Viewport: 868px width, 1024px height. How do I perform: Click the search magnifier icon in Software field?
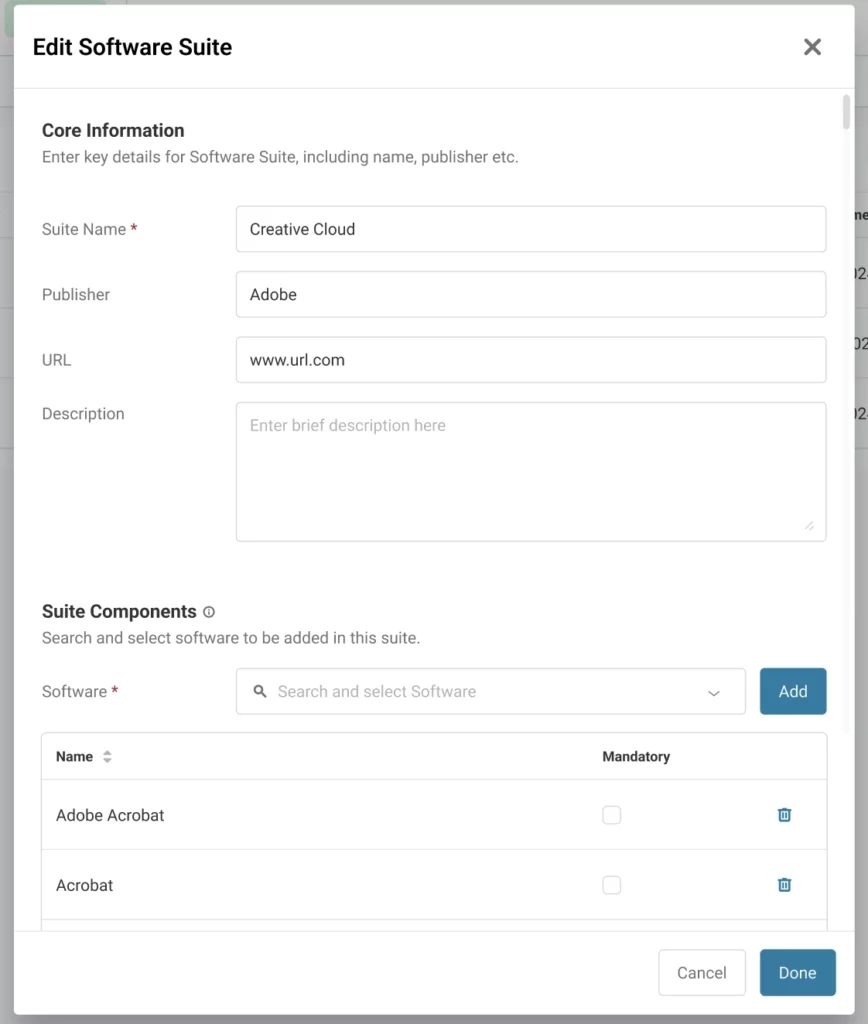(260, 691)
